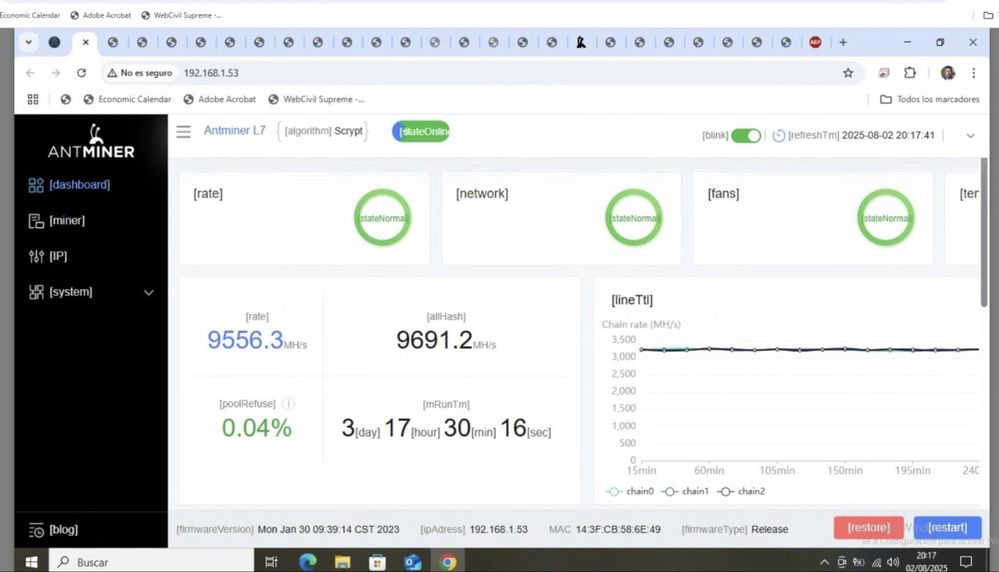The image size is (999, 572).
Task: Open a new tab with plus button
Action: click(843, 42)
